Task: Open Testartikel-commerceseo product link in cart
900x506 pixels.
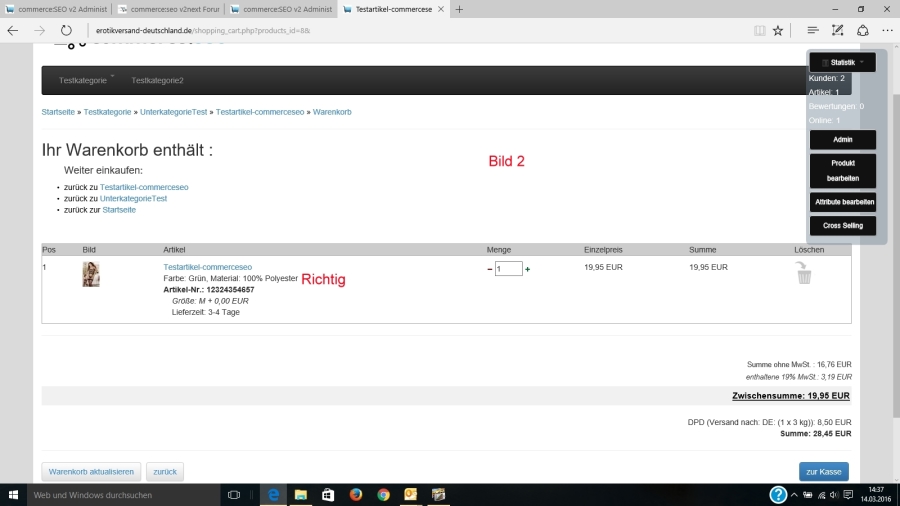Action: click(207, 267)
